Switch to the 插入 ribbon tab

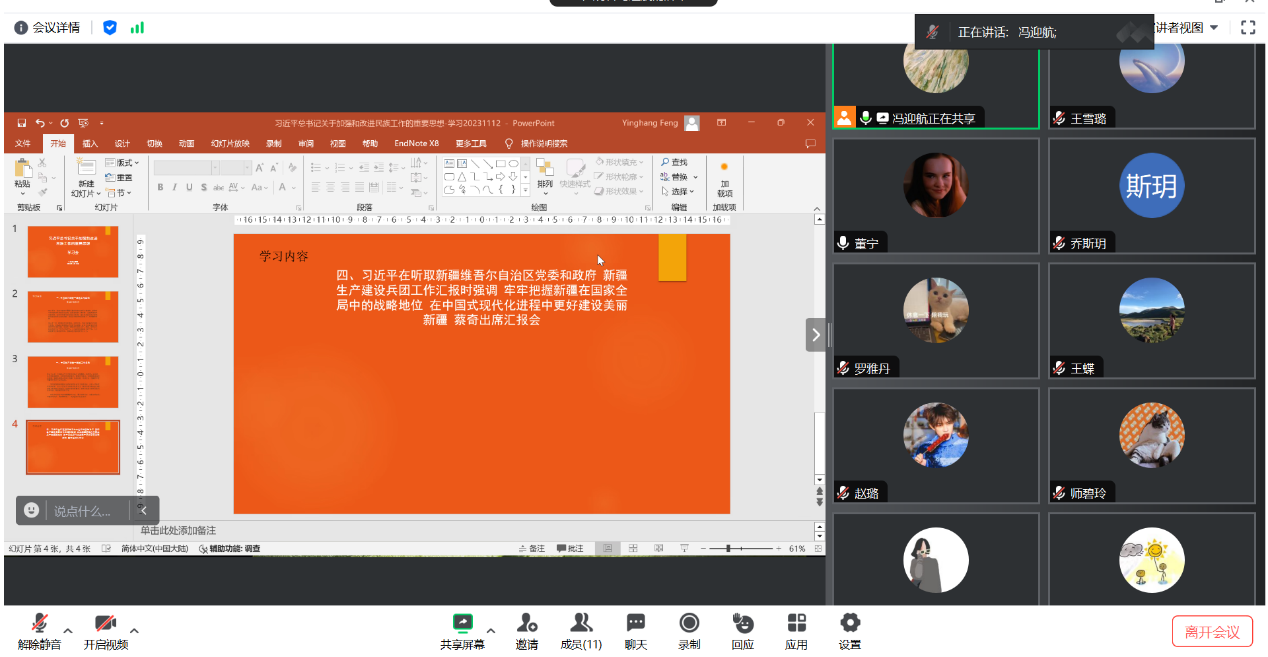pos(90,143)
